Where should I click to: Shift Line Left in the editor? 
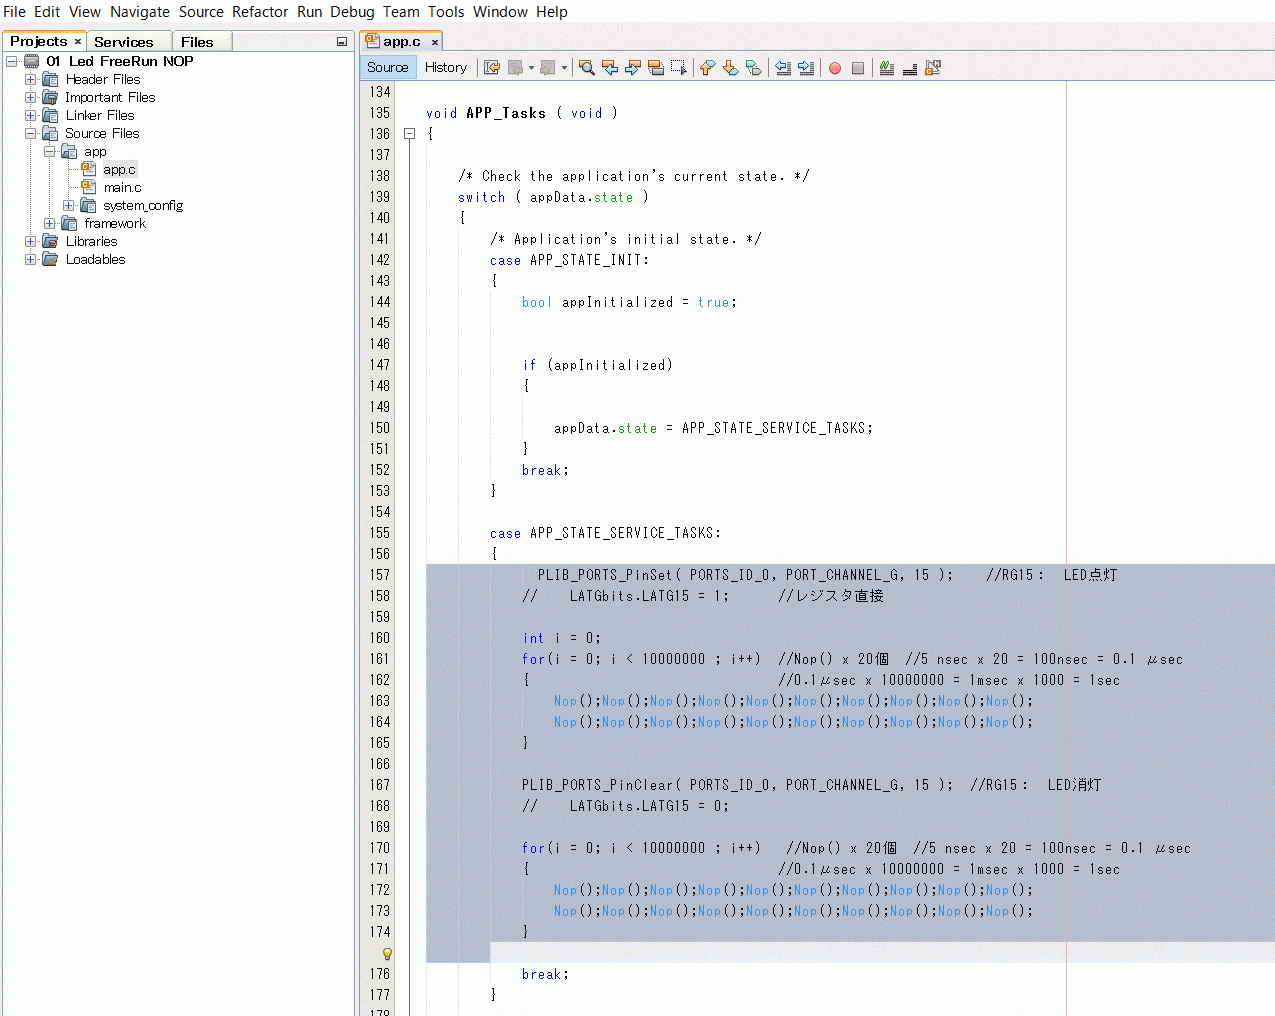click(783, 67)
